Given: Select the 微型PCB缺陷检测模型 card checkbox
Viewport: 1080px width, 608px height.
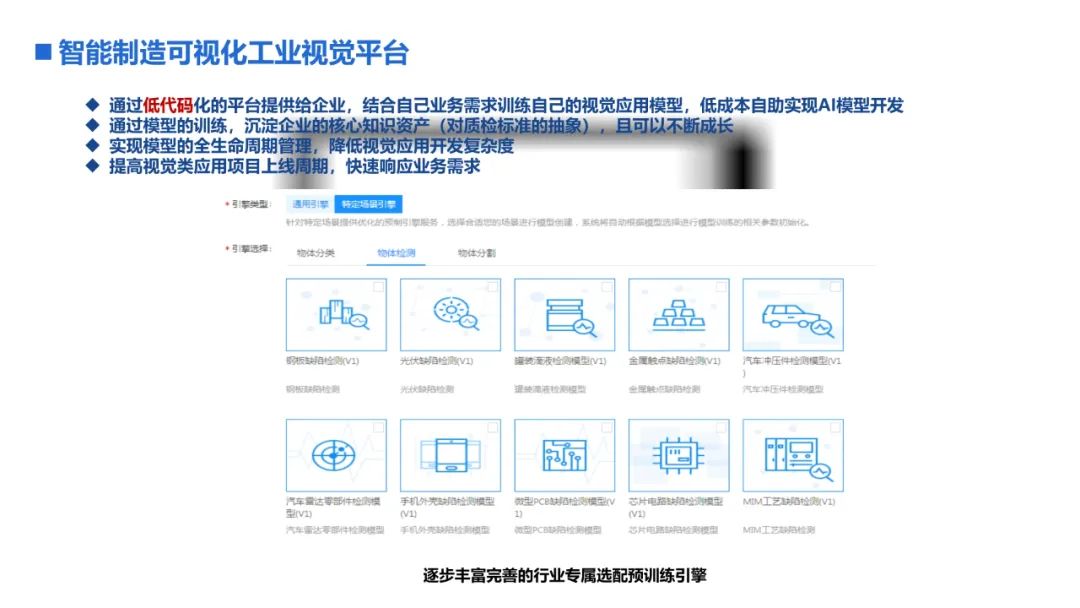Looking at the screenshot, I should tap(607, 428).
